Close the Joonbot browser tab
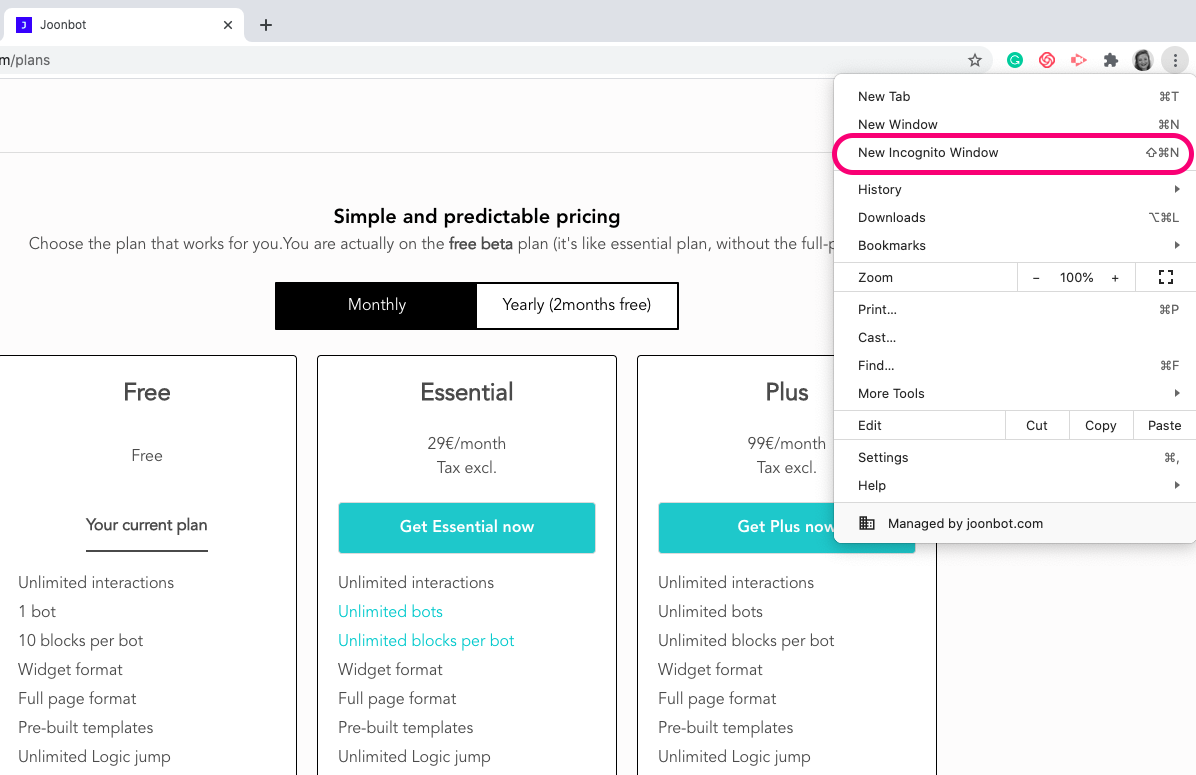1196x775 pixels. [x=227, y=25]
